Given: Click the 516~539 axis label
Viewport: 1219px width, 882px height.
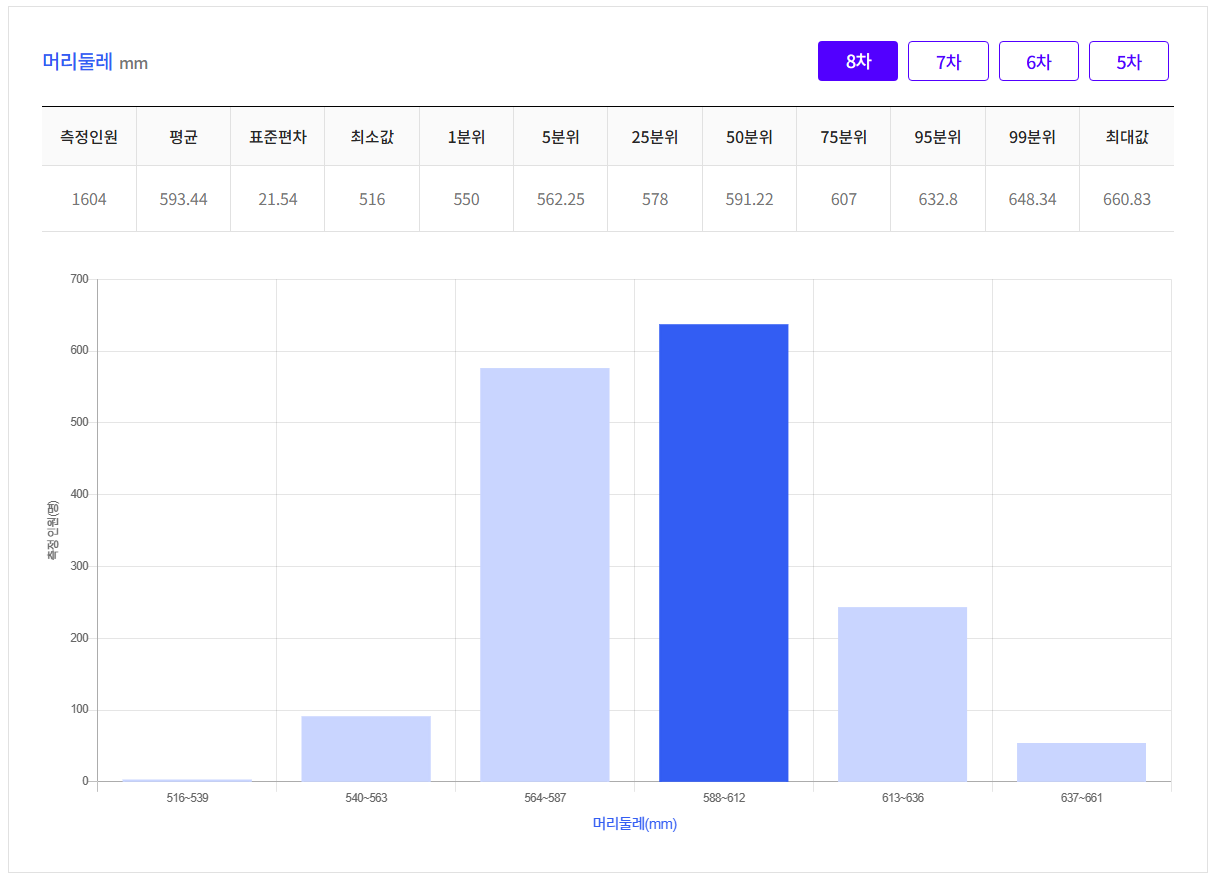Looking at the screenshot, I should (x=187, y=798).
